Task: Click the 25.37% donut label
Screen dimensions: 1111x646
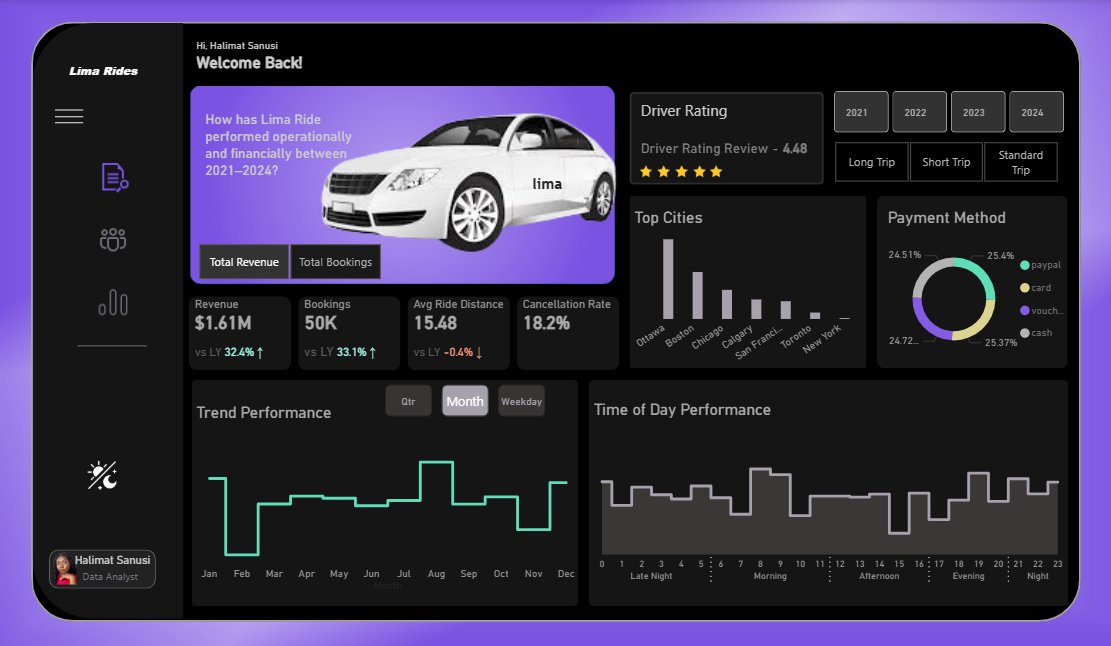Action: click(x=1000, y=342)
